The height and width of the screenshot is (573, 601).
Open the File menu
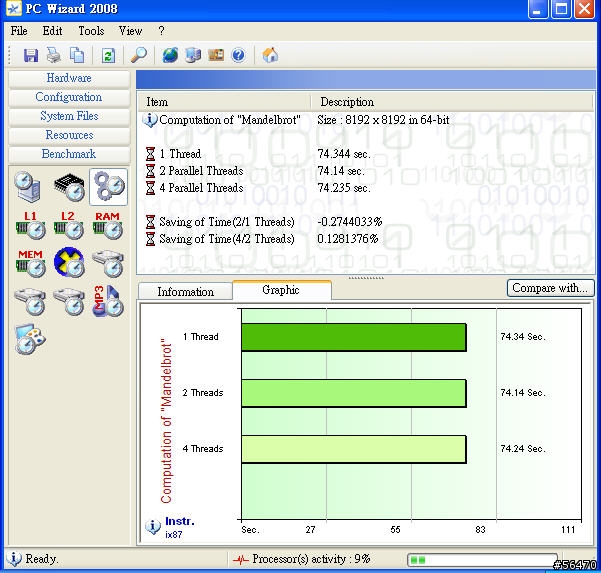click(x=19, y=31)
